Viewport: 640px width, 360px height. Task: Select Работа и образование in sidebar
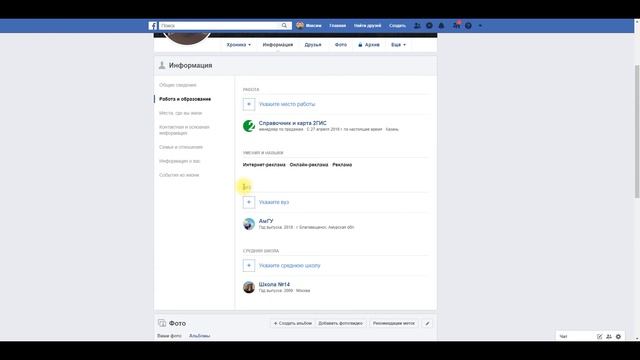click(185, 99)
